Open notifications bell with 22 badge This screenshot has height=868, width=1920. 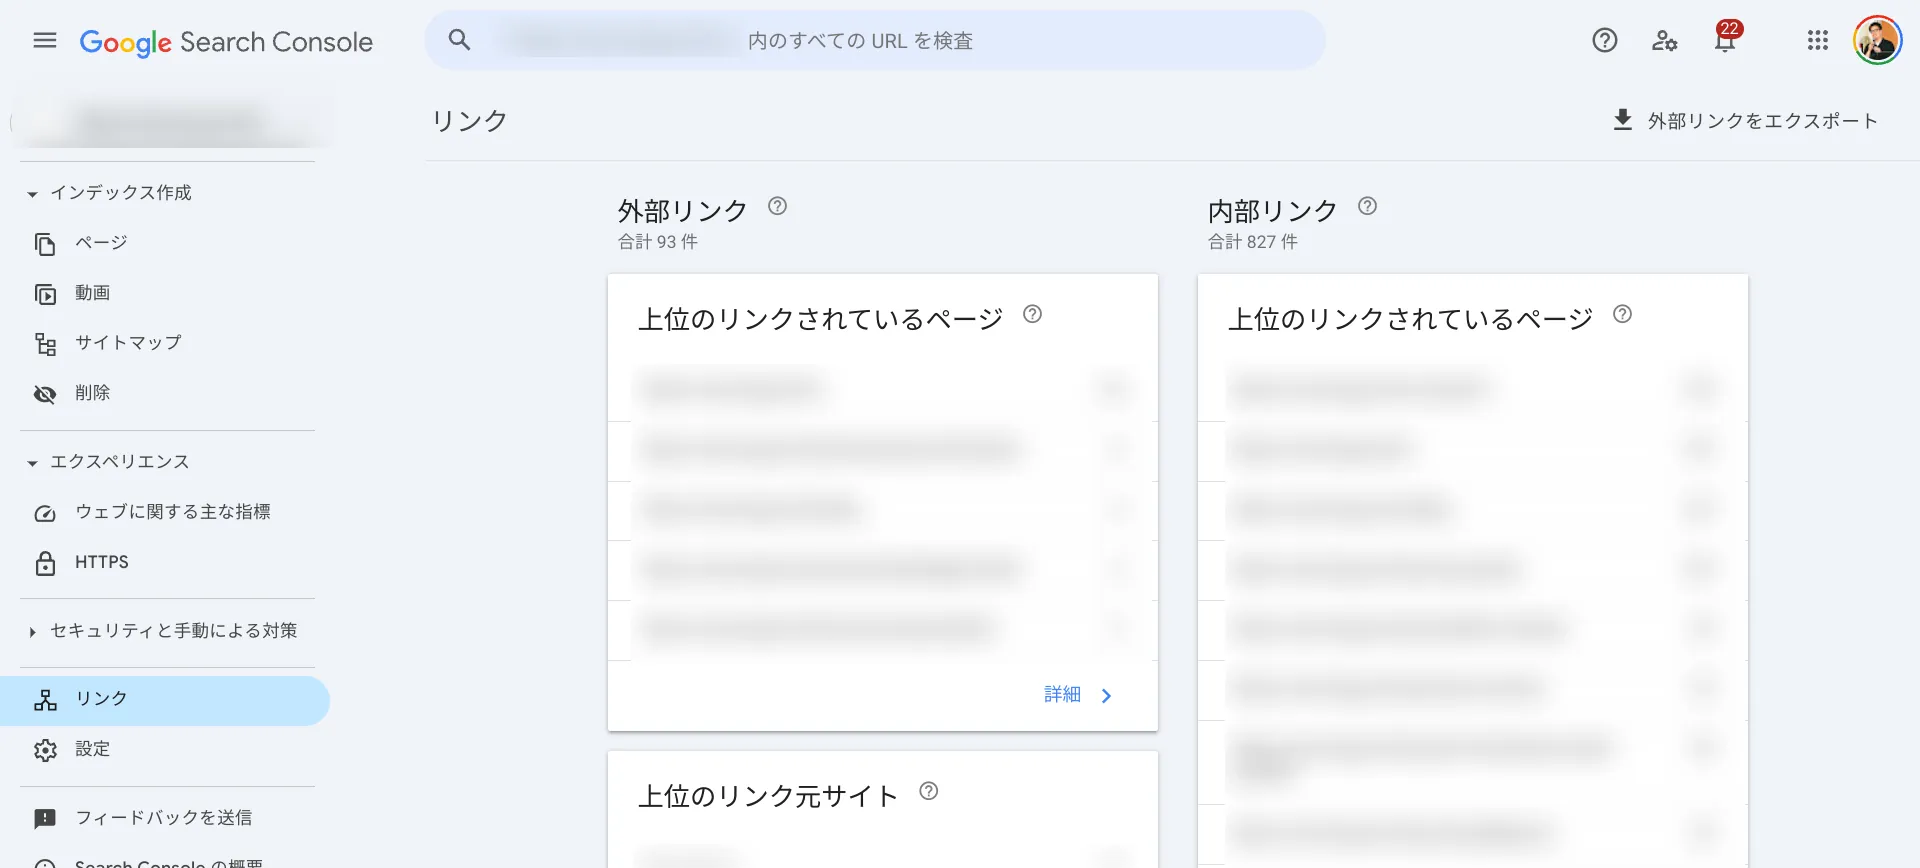click(1725, 39)
